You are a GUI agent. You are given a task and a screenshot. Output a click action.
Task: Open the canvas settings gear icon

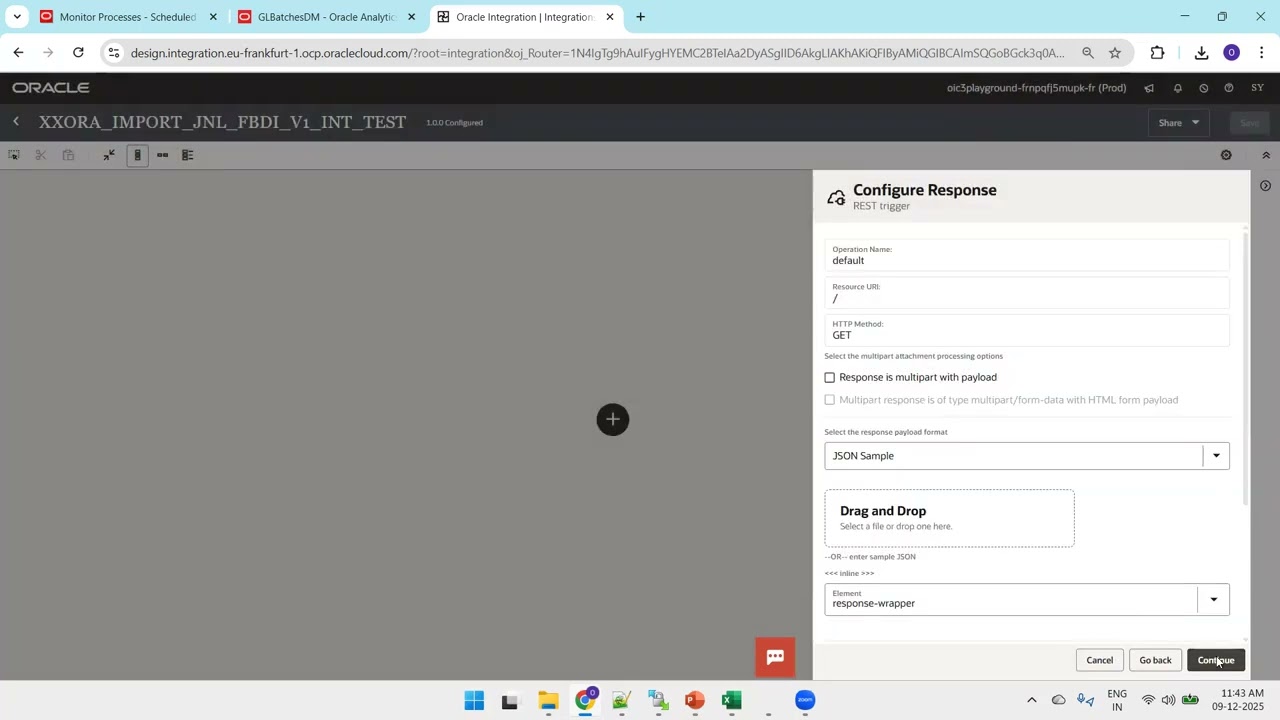pyautogui.click(x=1226, y=155)
